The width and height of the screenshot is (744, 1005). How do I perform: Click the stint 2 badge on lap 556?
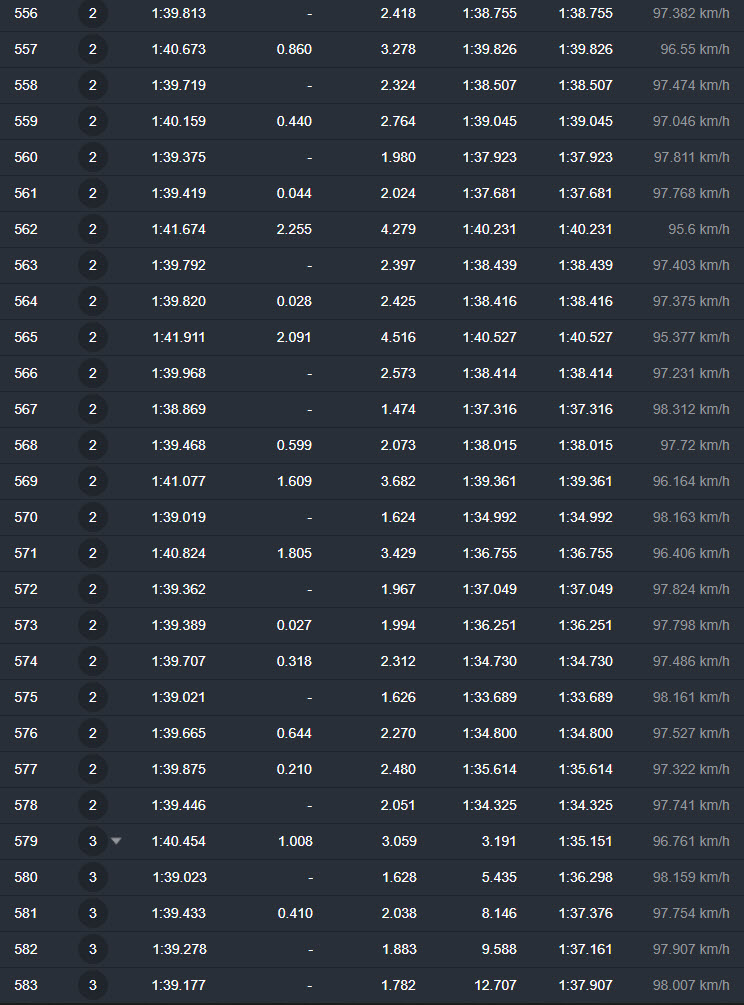coord(93,13)
